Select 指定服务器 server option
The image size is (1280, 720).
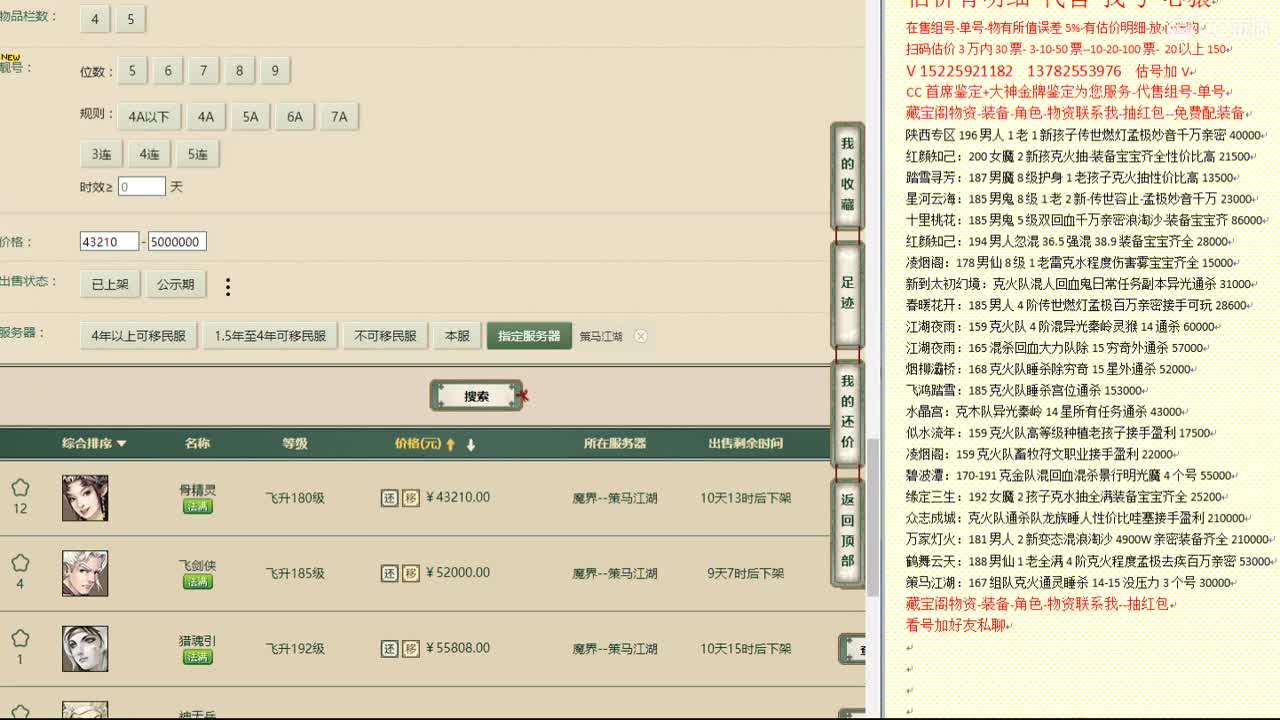529,336
